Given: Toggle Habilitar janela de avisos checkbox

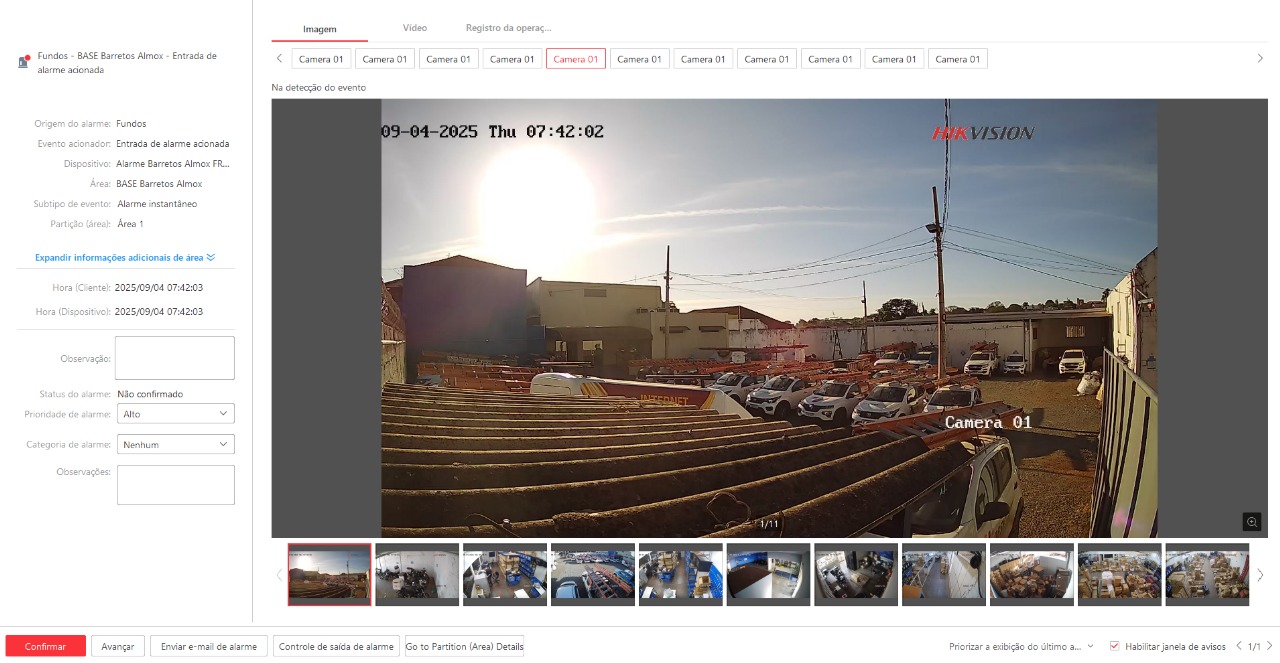Looking at the screenshot, I should tap(1115, 646).
